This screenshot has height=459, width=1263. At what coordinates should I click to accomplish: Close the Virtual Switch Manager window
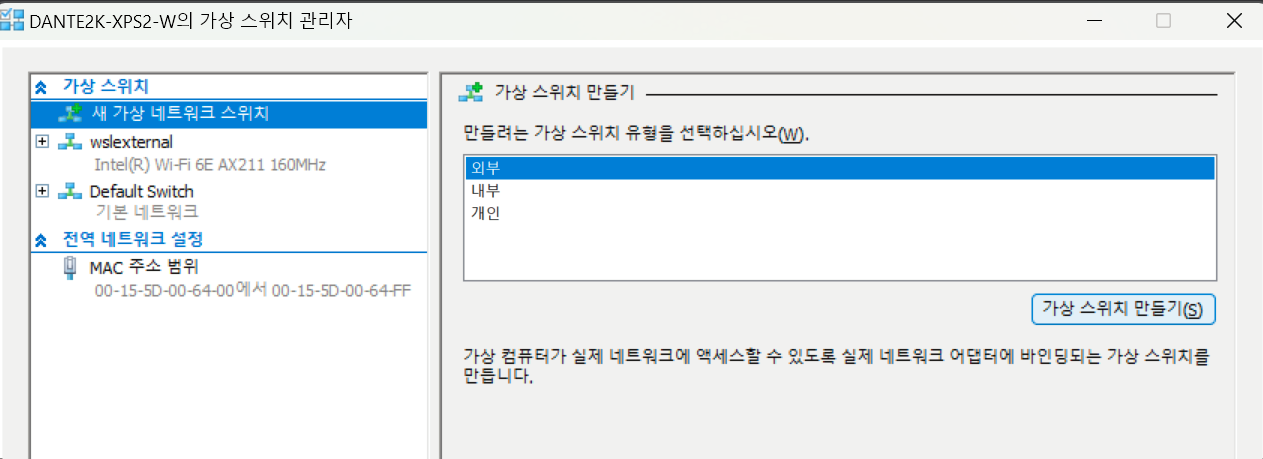1233,20
